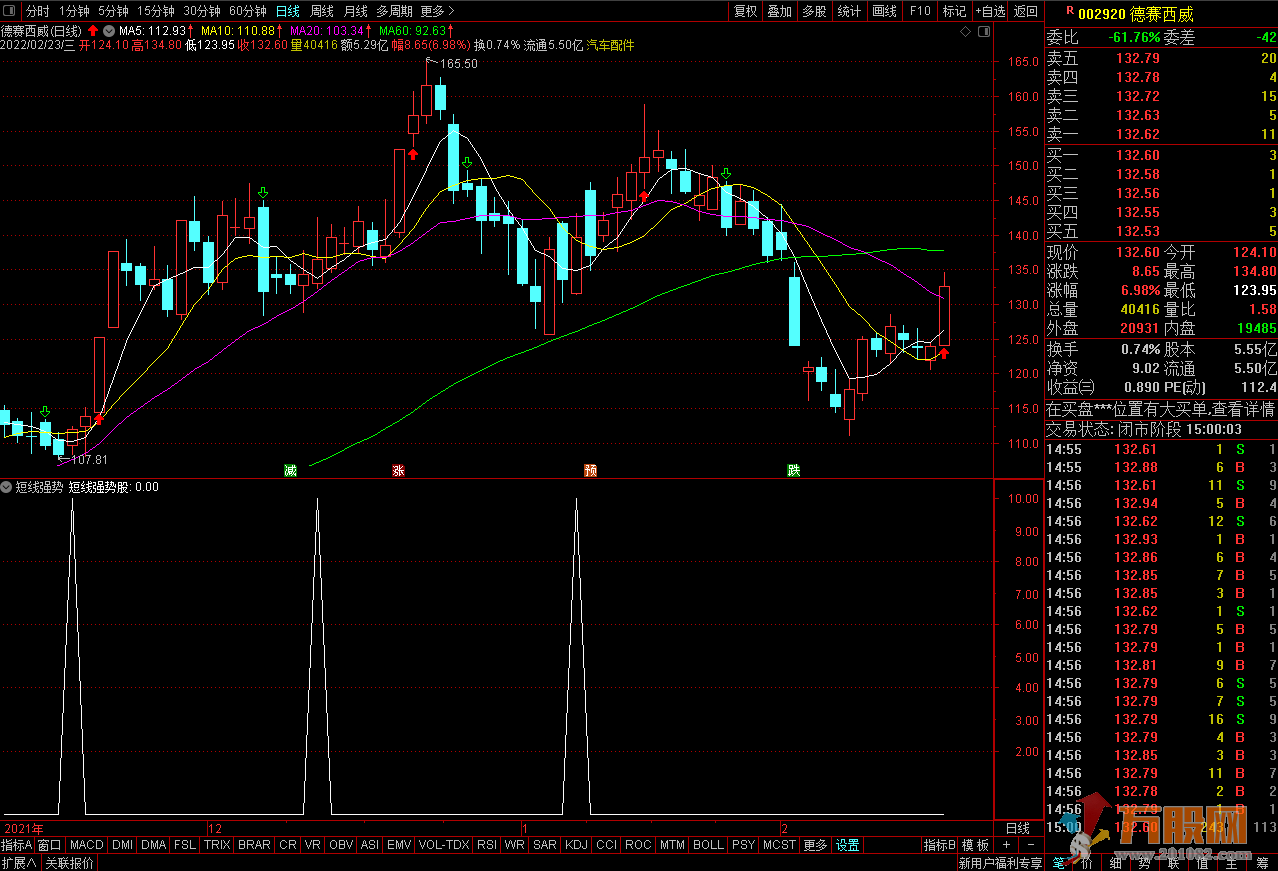Select the 30分钟 period tab
The height and width of the screenshot is (871, 1278).
click(x=201, y=11)
